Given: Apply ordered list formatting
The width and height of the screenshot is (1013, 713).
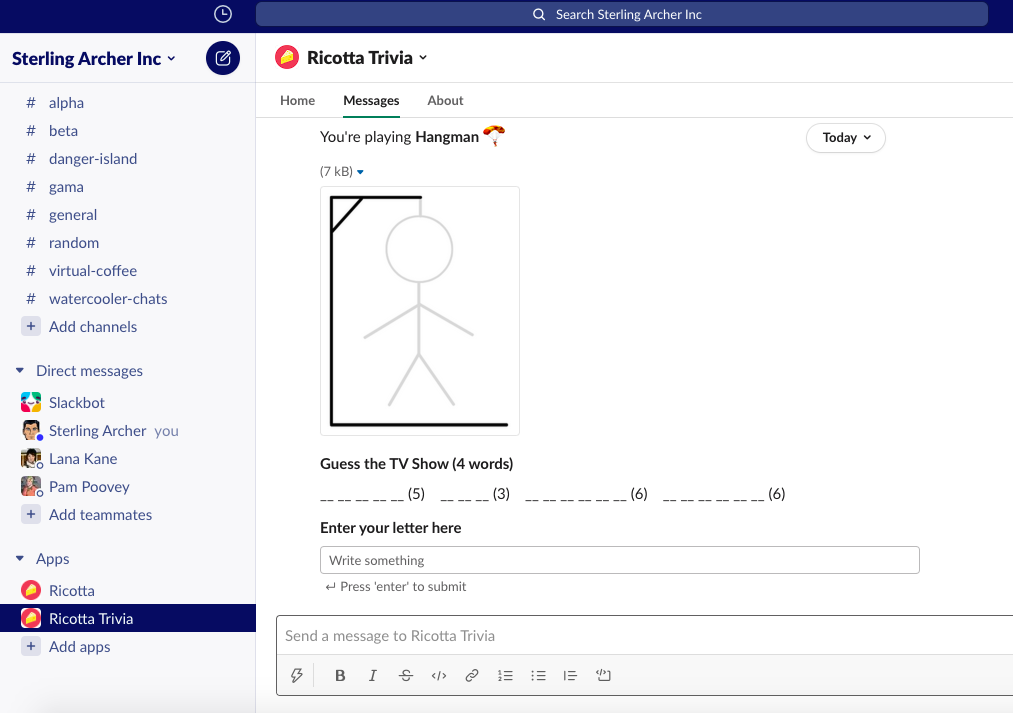Looking at the screenshot, I should click(x=505, y=676).
